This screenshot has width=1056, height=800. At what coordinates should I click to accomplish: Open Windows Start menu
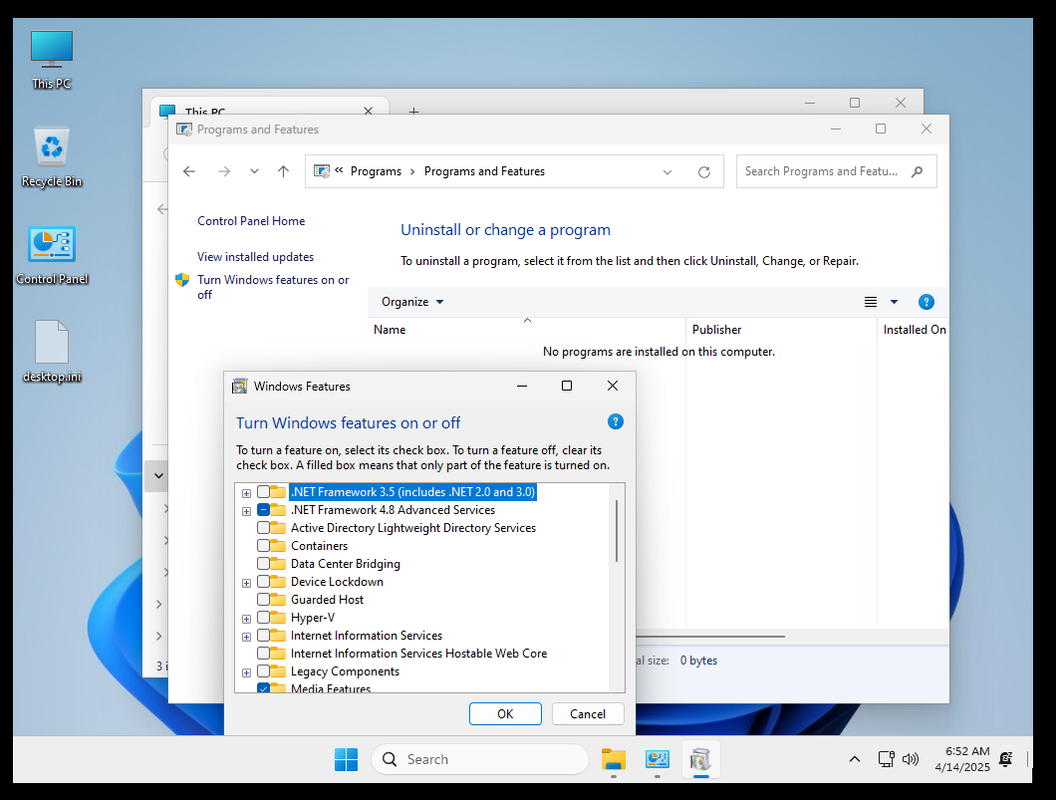tap(346, 760)
